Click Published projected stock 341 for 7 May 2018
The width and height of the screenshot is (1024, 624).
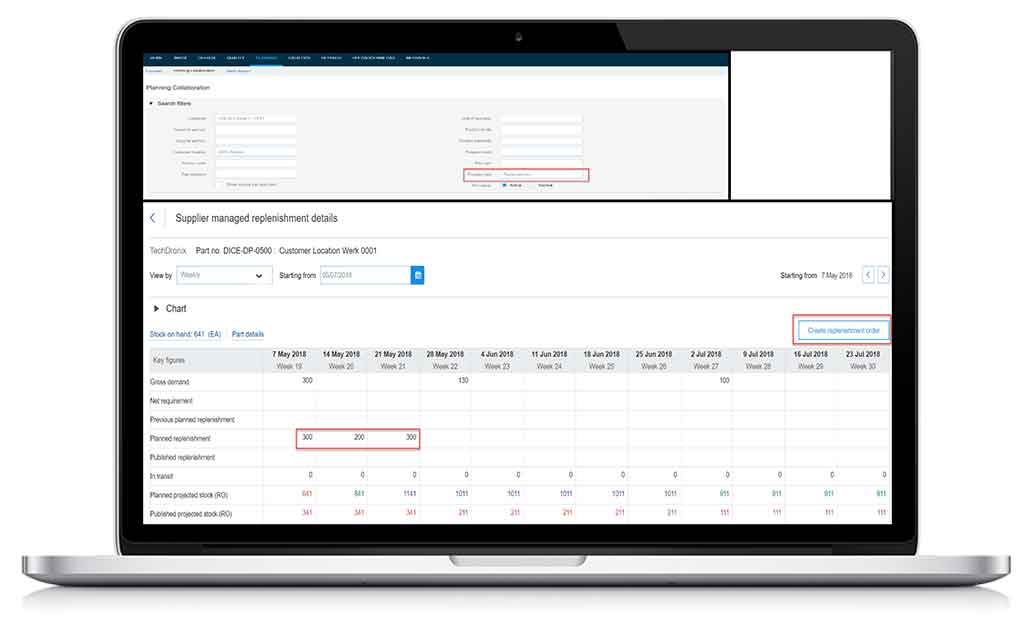[x=307, y=513]
